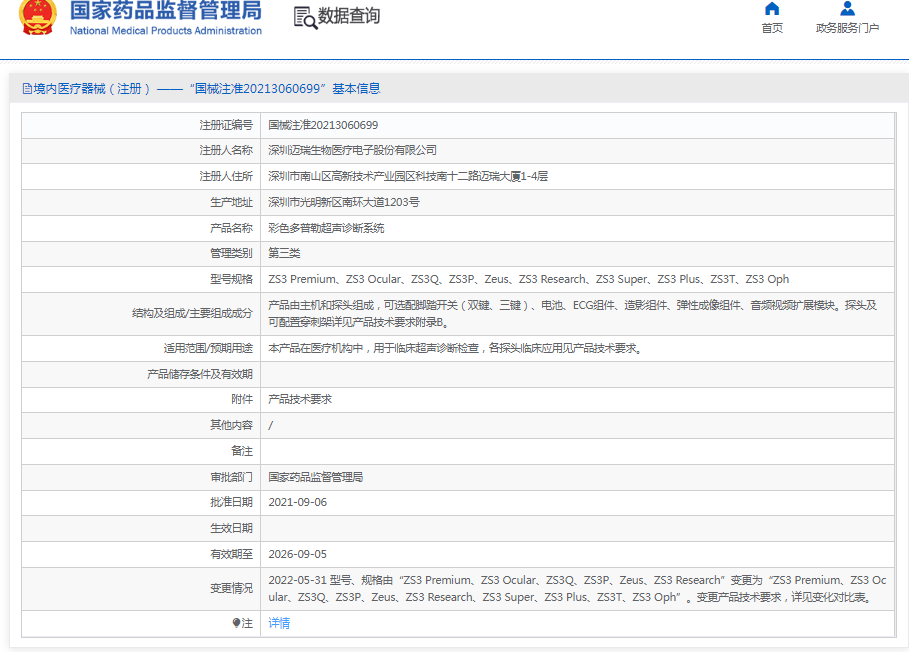Viewport: 909px width, 652px height.
Task: Click the 审批部门 row label
Action: coord(231,477)
